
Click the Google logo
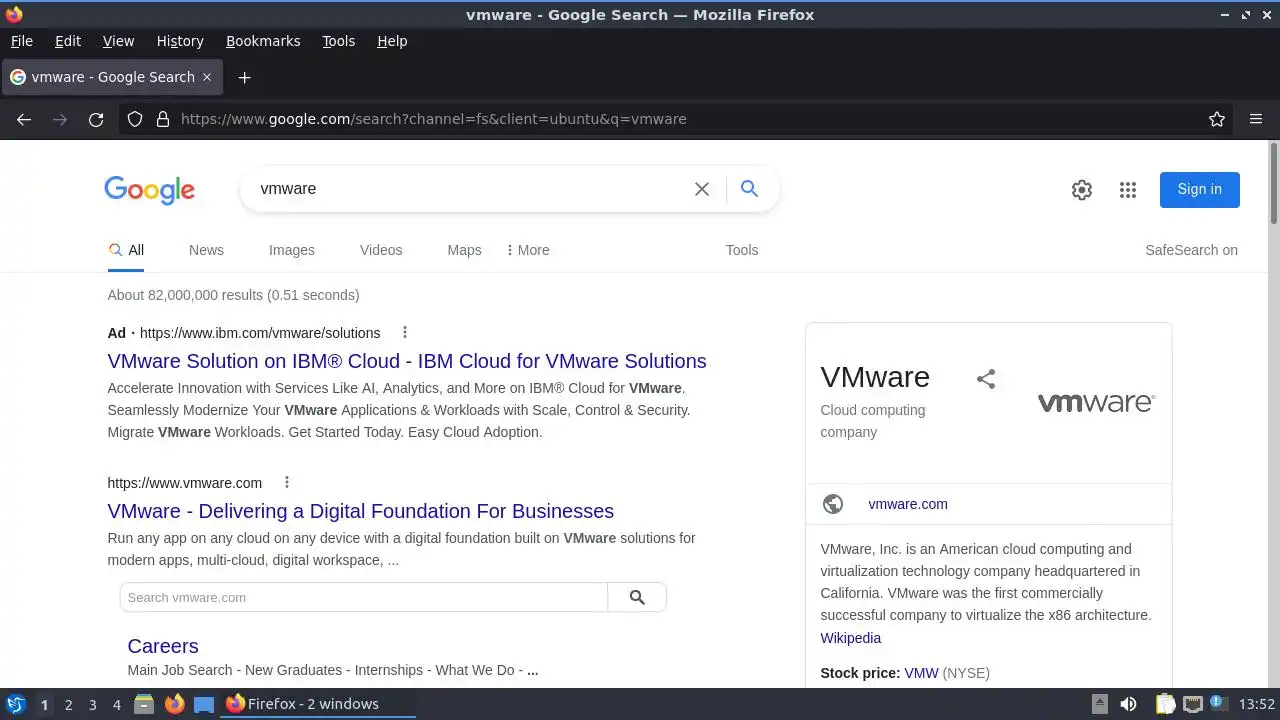(x=149, y=190)
